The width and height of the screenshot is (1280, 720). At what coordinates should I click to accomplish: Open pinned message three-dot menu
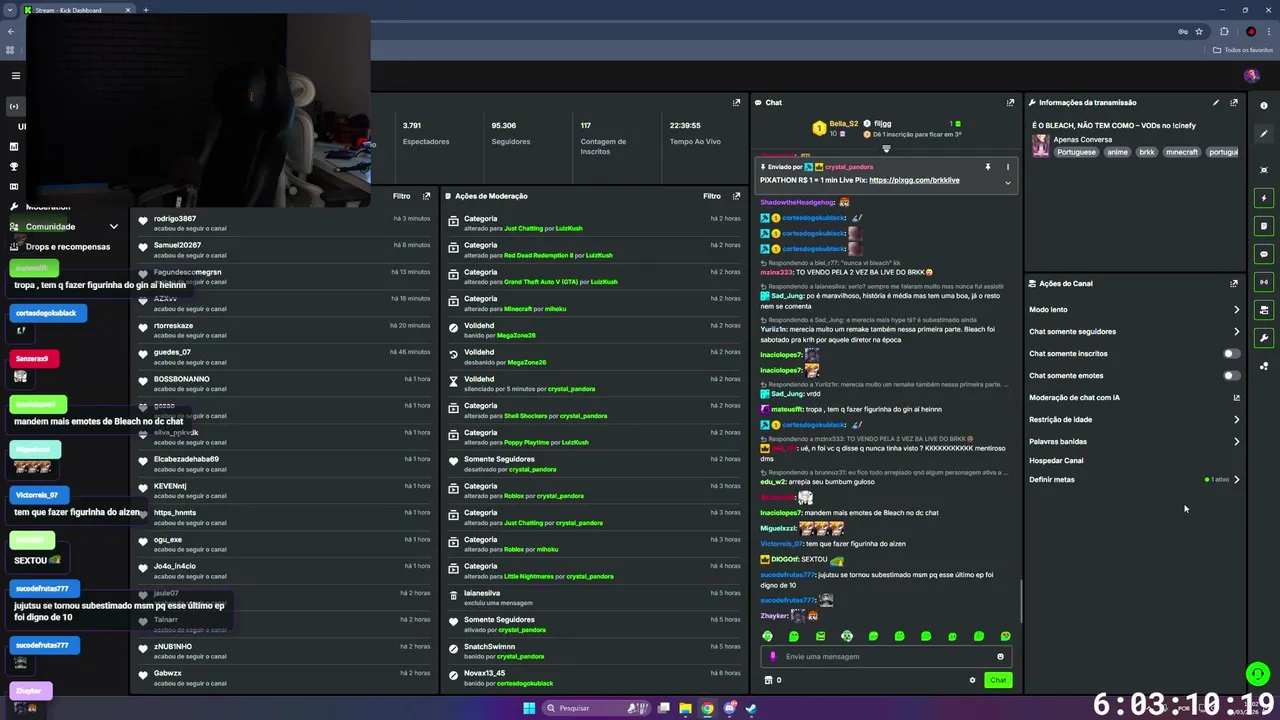point(1007,167)
